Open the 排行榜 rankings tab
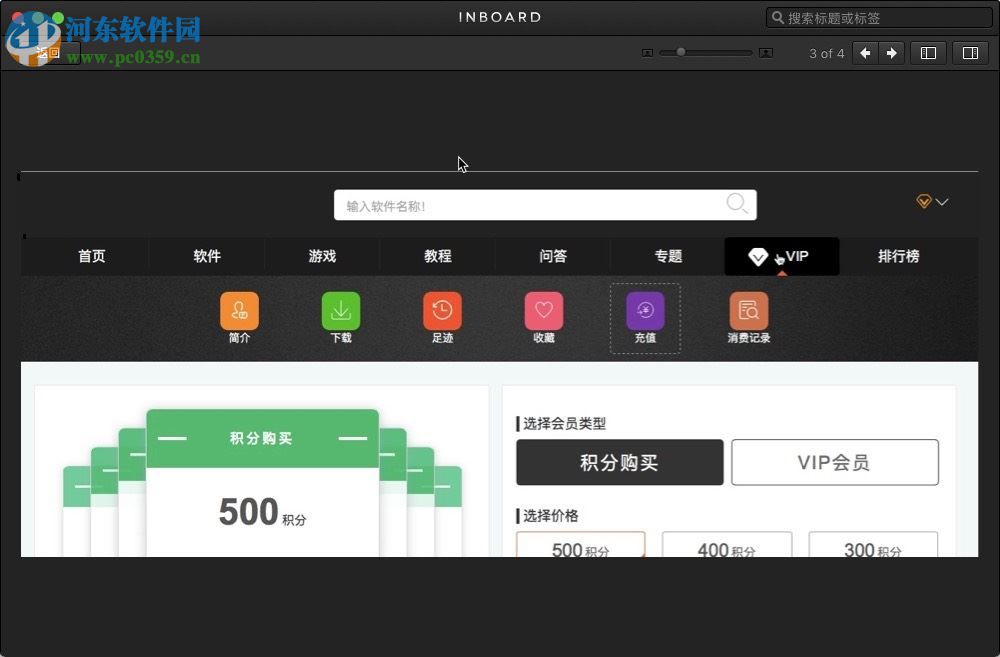Image resolution: width=1000 pixels, height=657 pixels. 896,256
